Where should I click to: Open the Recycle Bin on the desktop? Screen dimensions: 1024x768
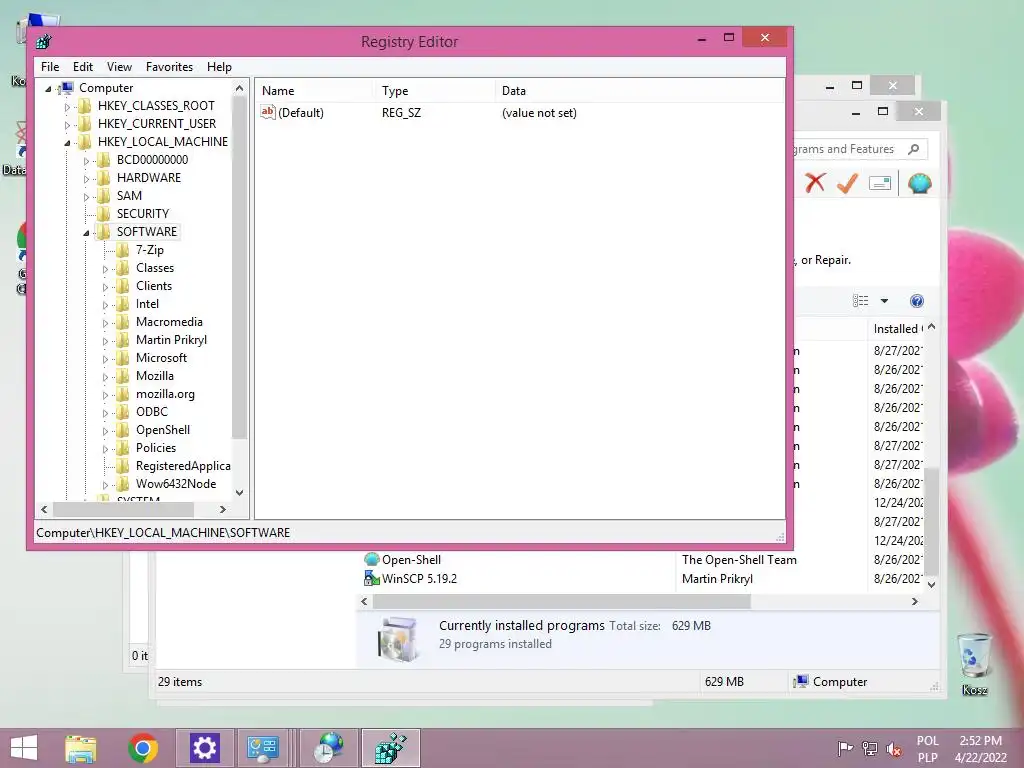[974, 663]
